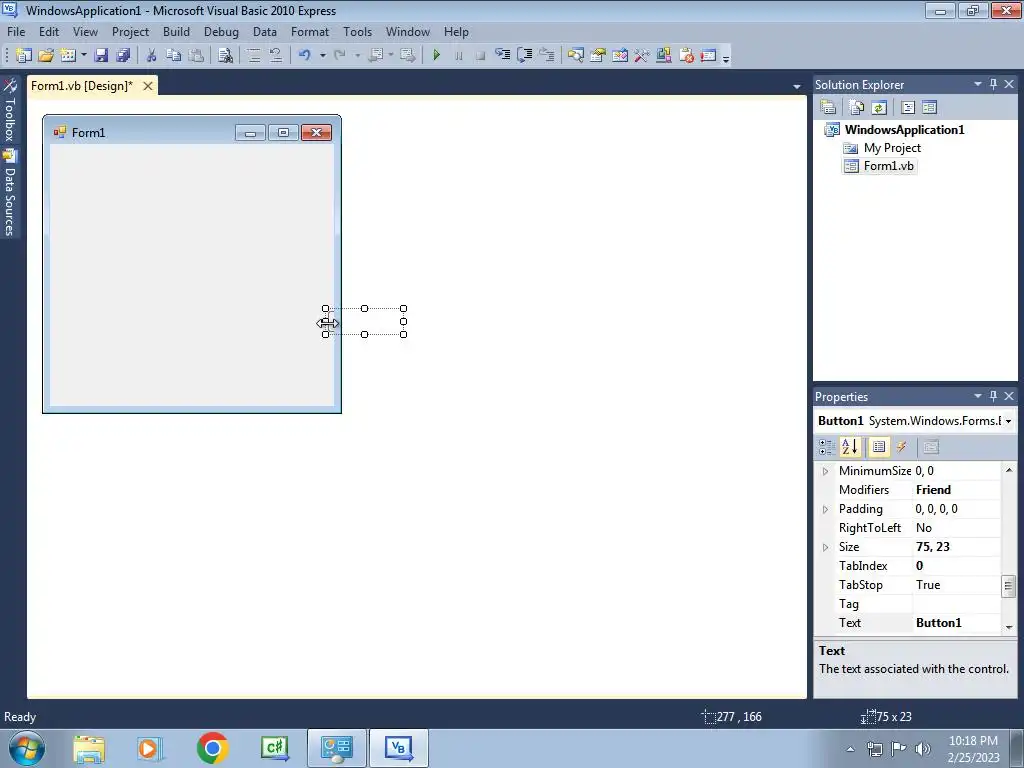The width and height of the screenshot is (1024, 768).
Task: Click the Save All toolbar icon
Action: tap(123, 56)
